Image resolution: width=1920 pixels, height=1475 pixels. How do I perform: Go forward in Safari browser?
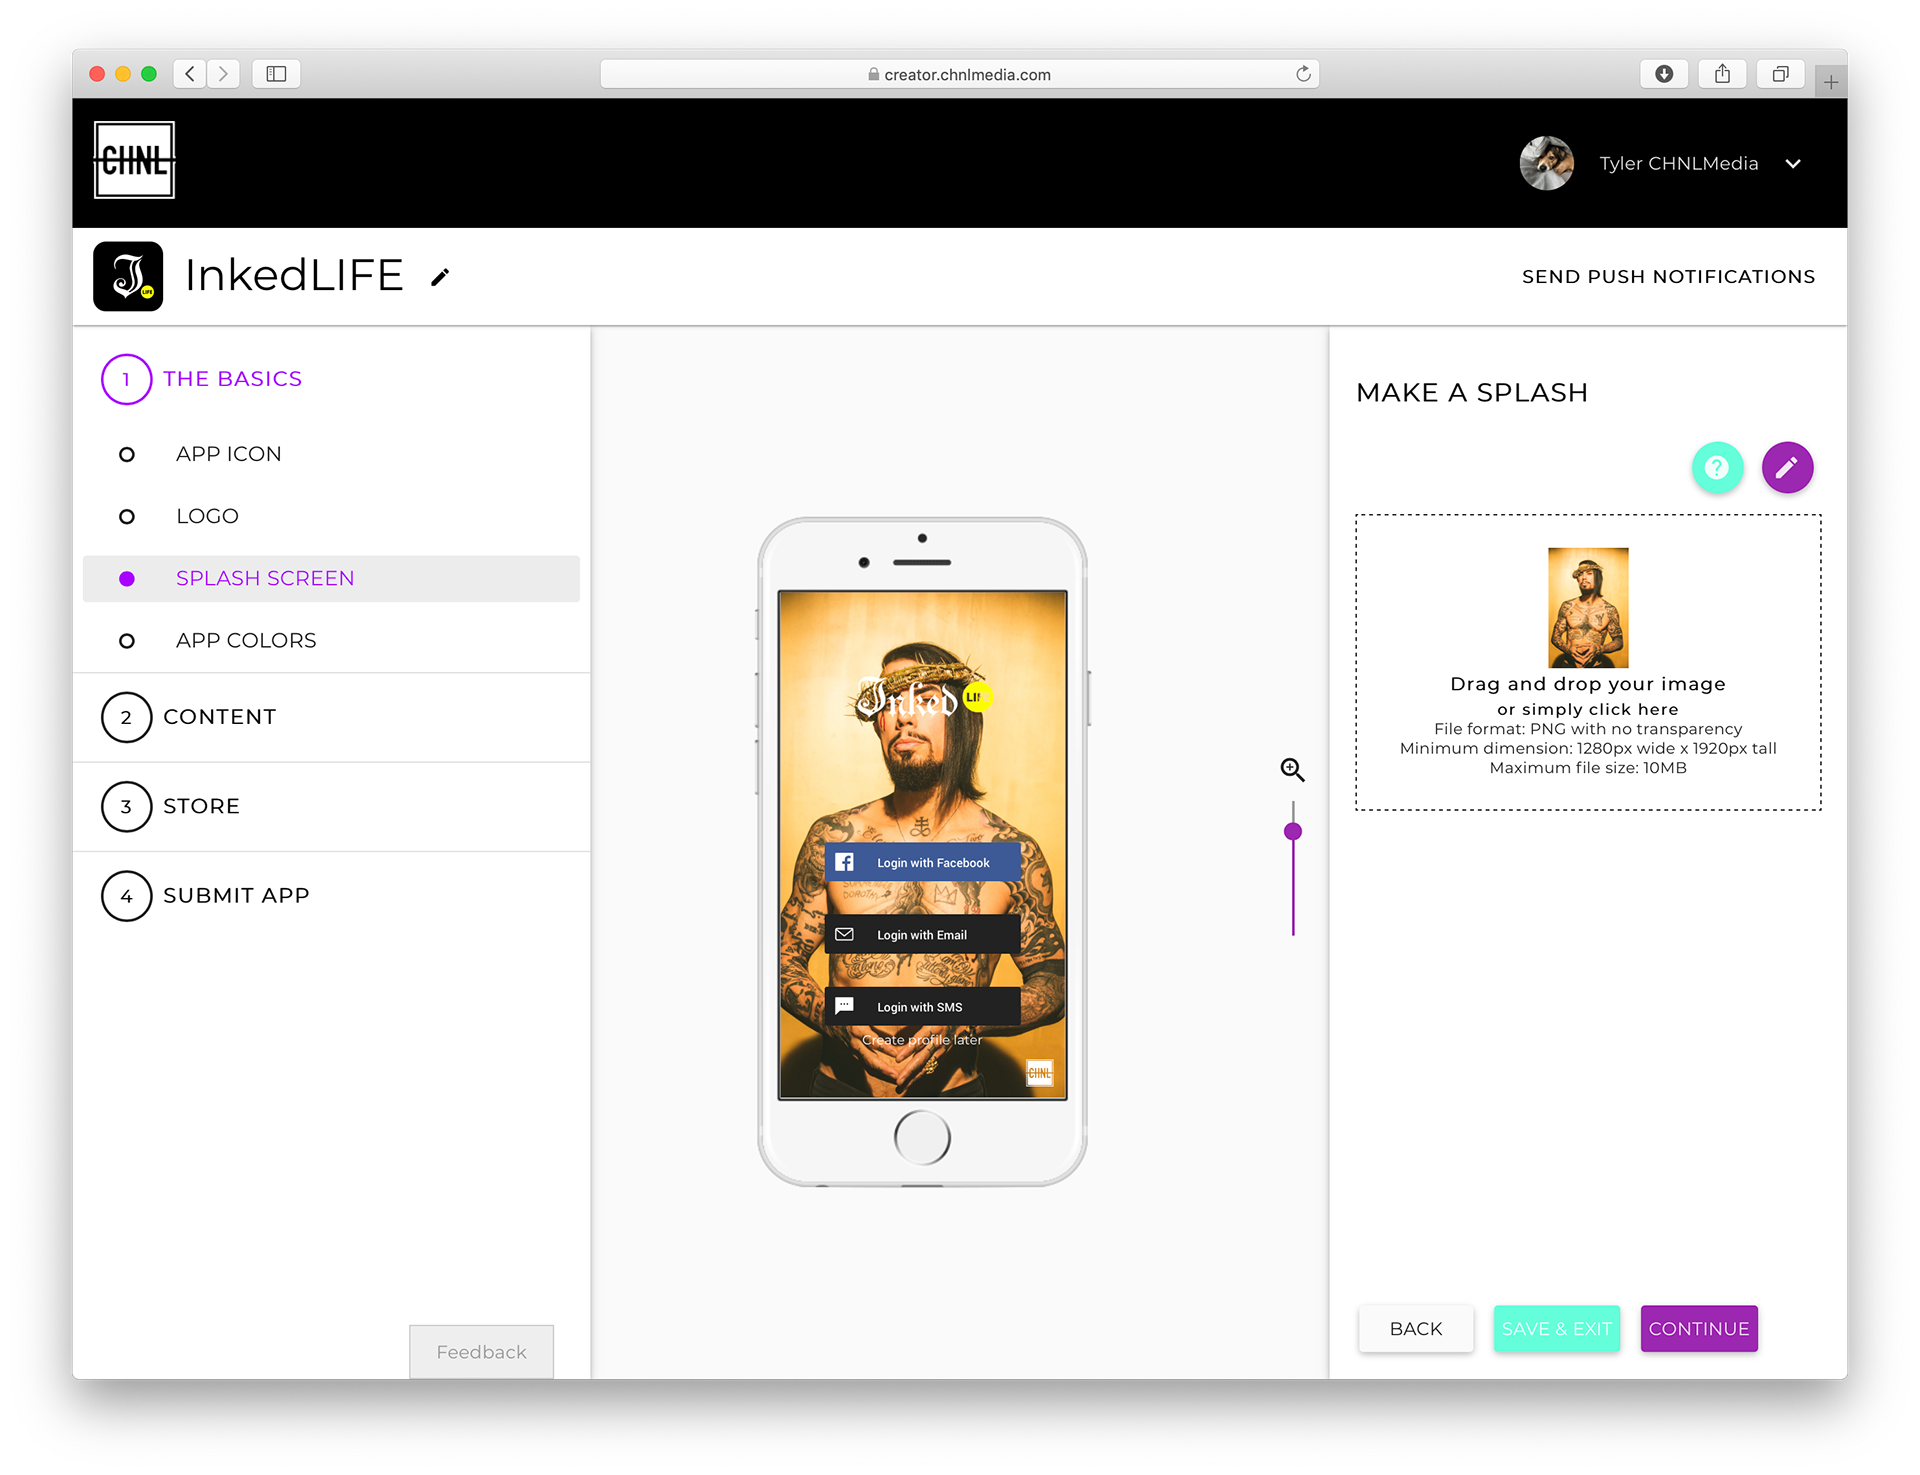(x=223, y=74)
